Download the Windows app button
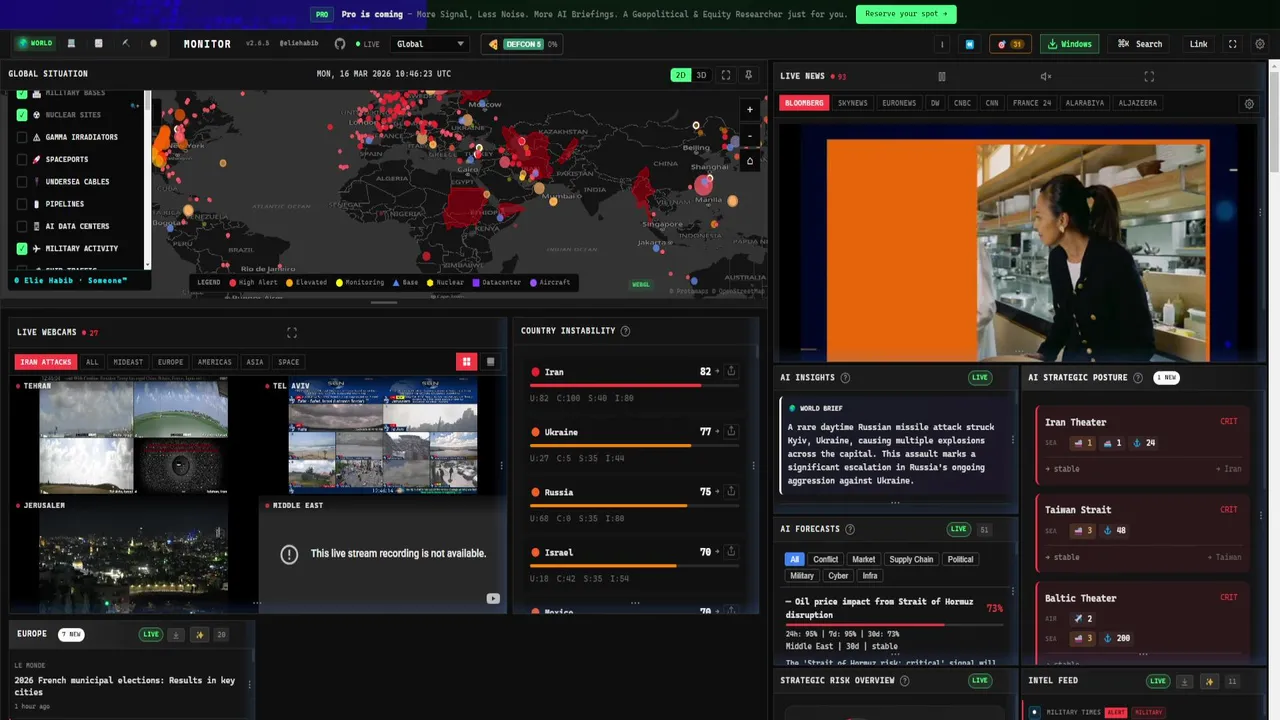1280x720 pixels. click(x=1070, y=44)
